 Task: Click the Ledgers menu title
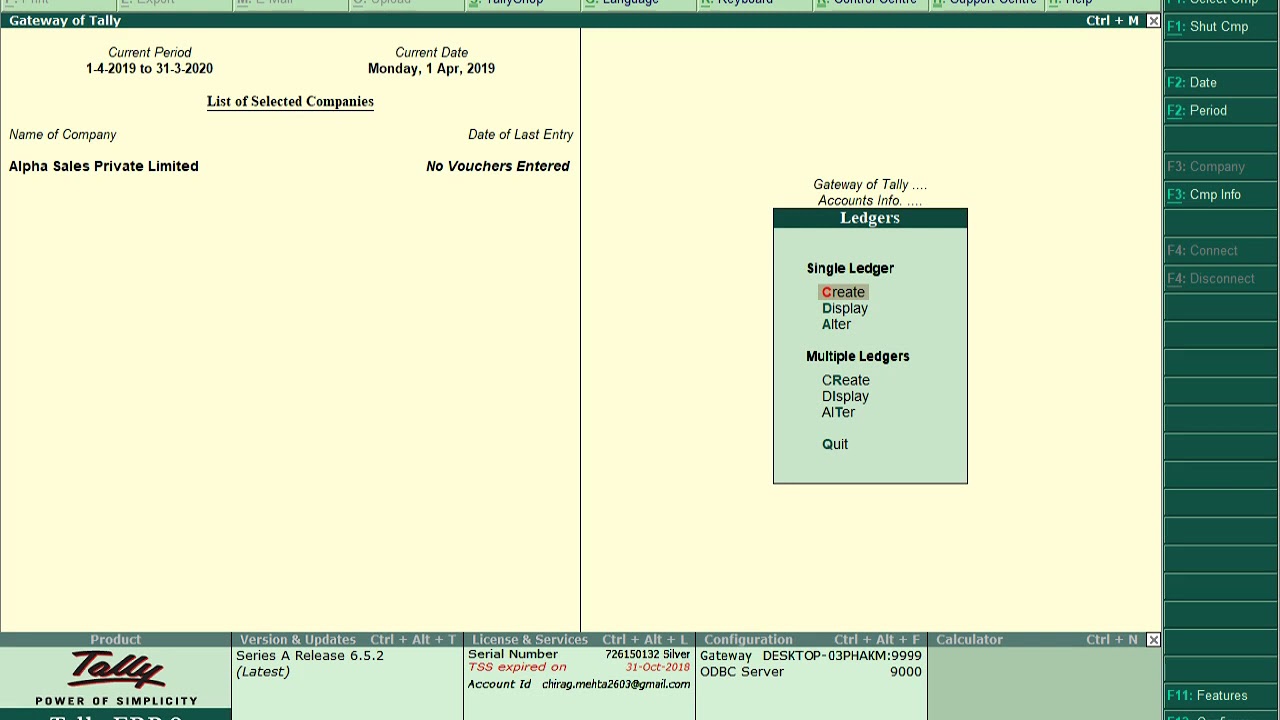[870, 218]
